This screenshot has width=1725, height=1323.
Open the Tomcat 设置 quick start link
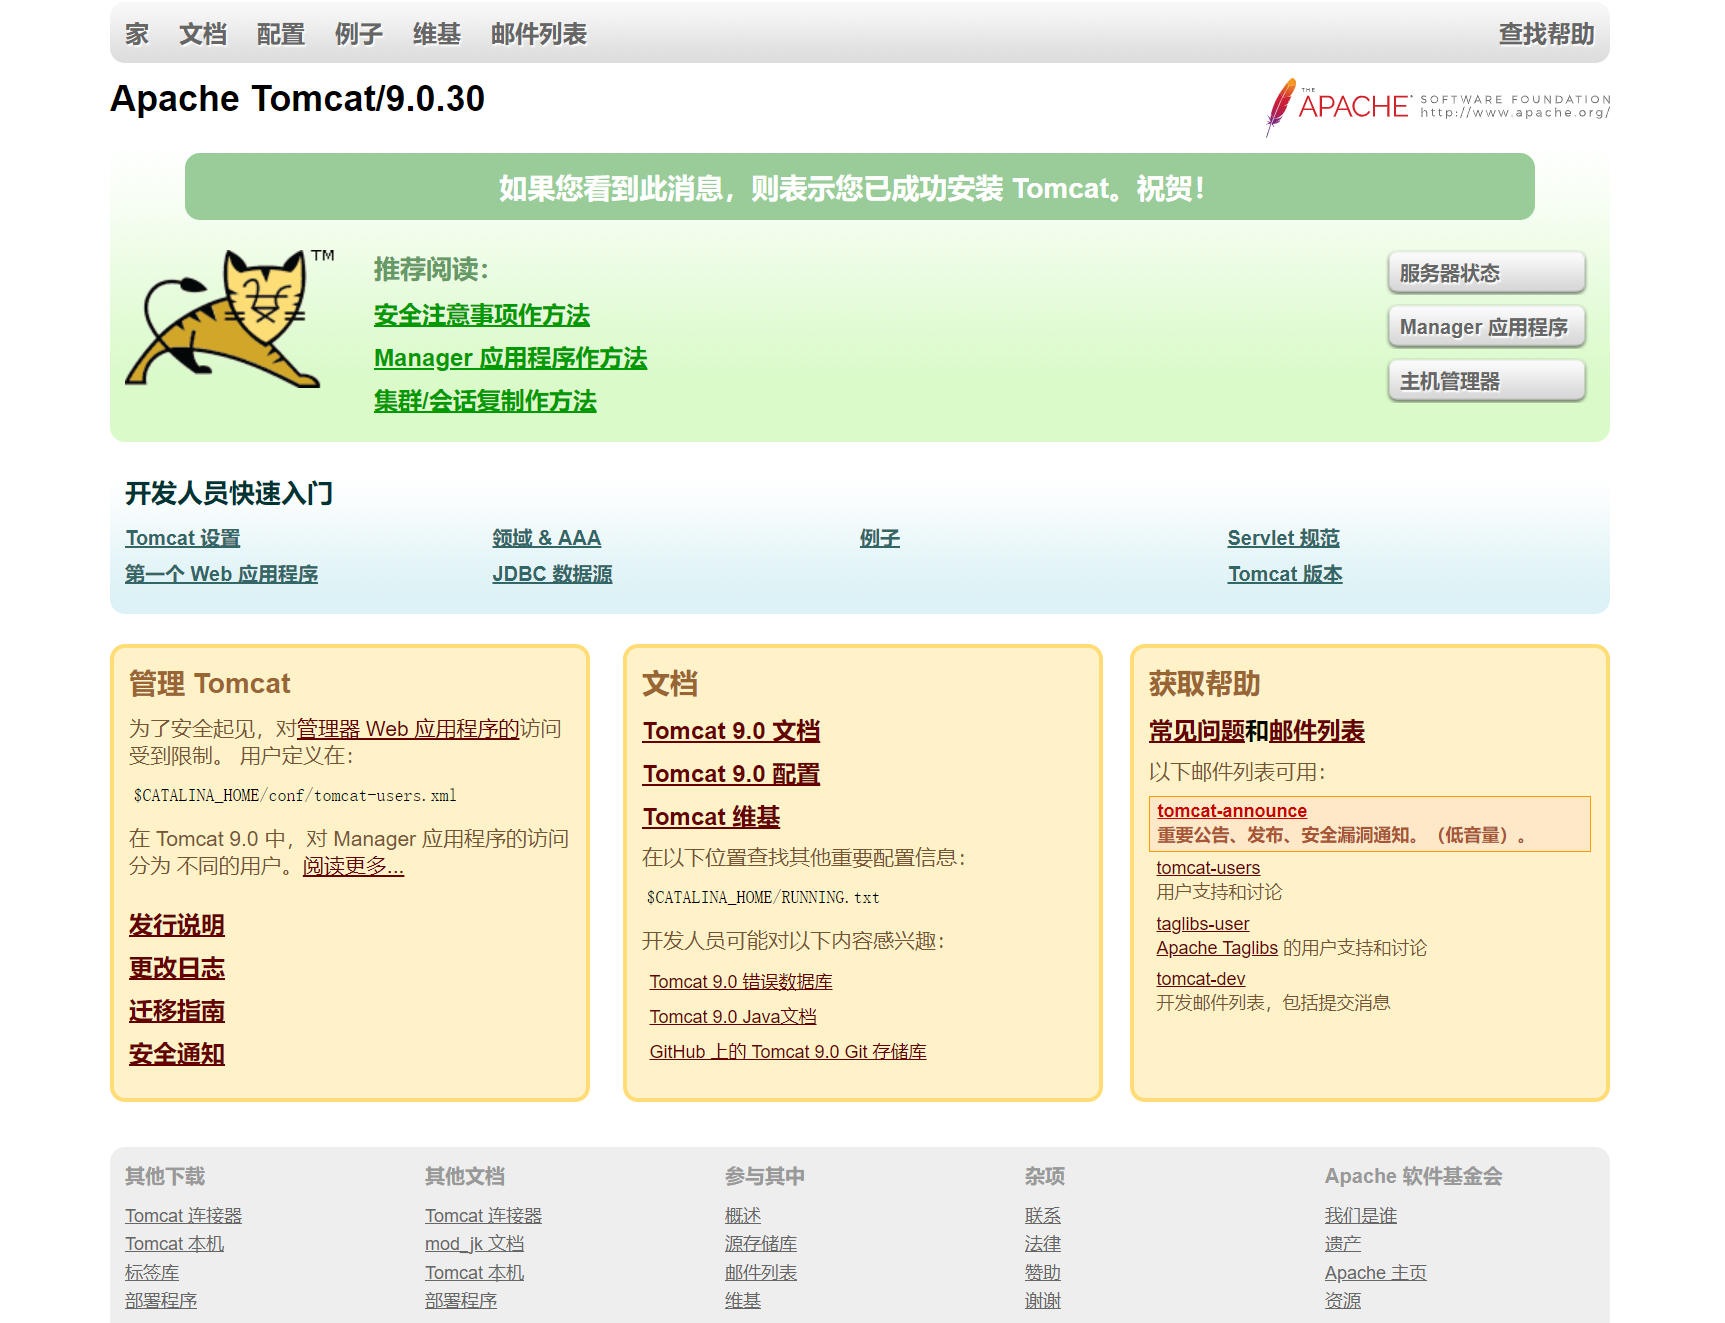pyautogui.click(x=182, y=537)
